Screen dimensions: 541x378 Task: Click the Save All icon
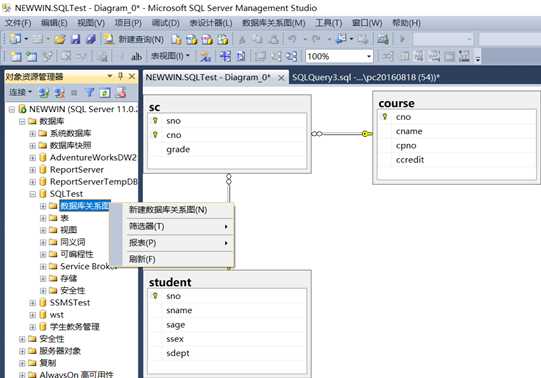91,39
